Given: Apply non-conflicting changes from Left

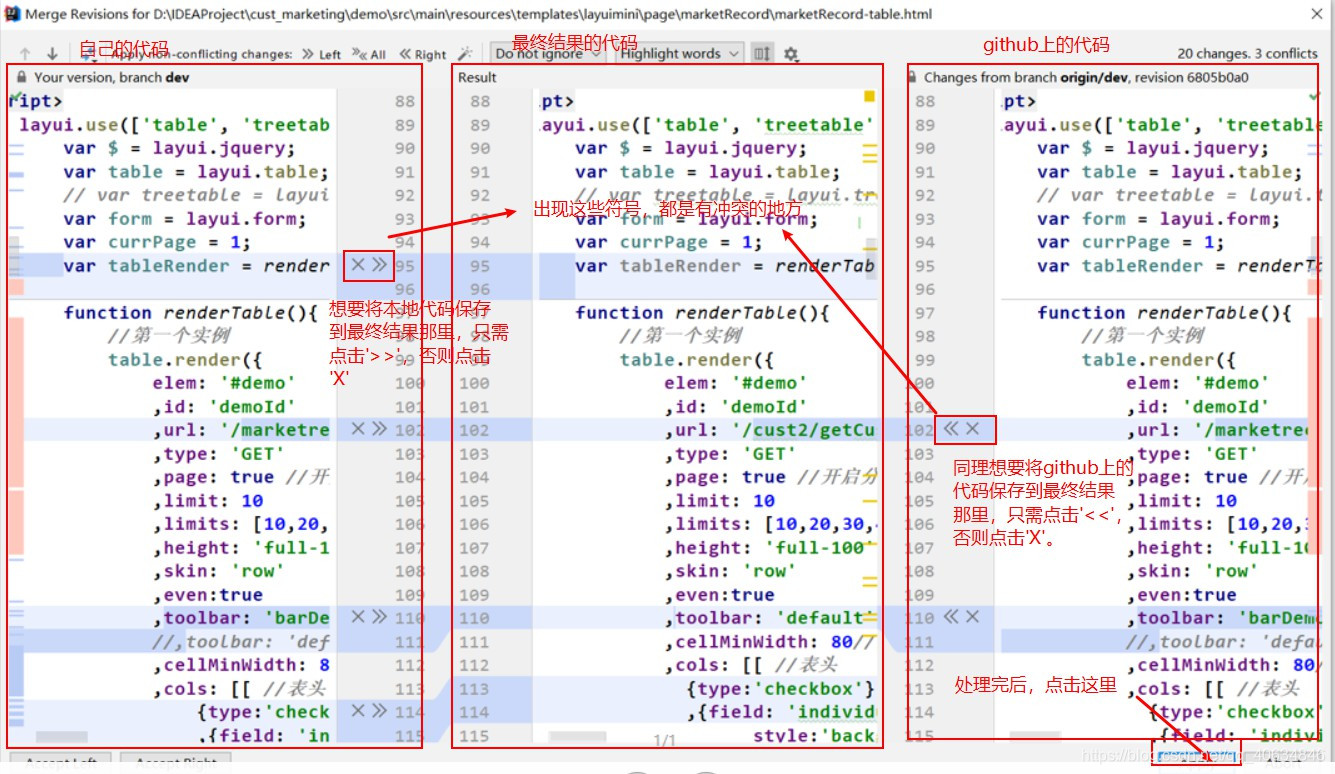Looking at the screenshot, I should 321,54.
